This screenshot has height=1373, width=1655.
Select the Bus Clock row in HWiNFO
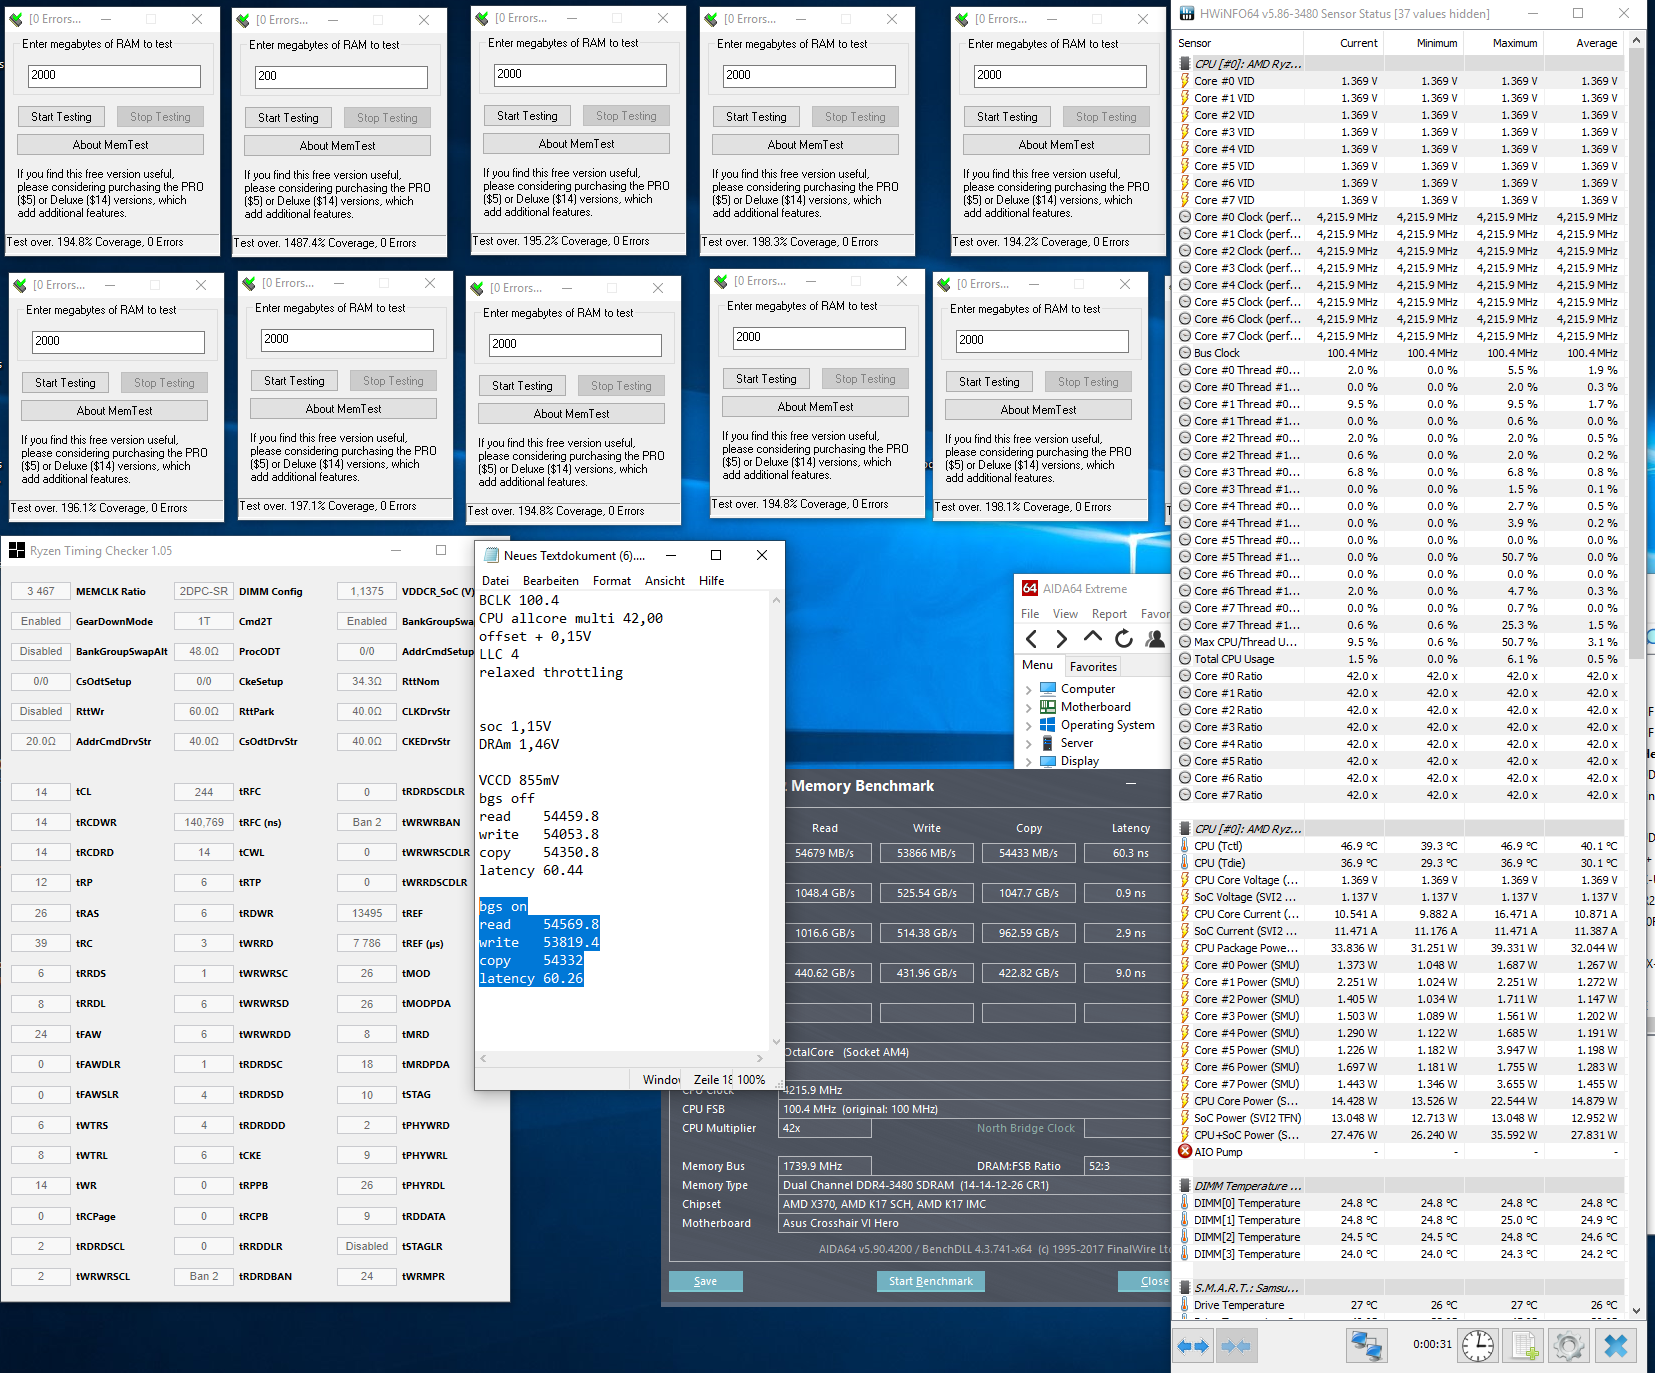[x=1398, y=353]
